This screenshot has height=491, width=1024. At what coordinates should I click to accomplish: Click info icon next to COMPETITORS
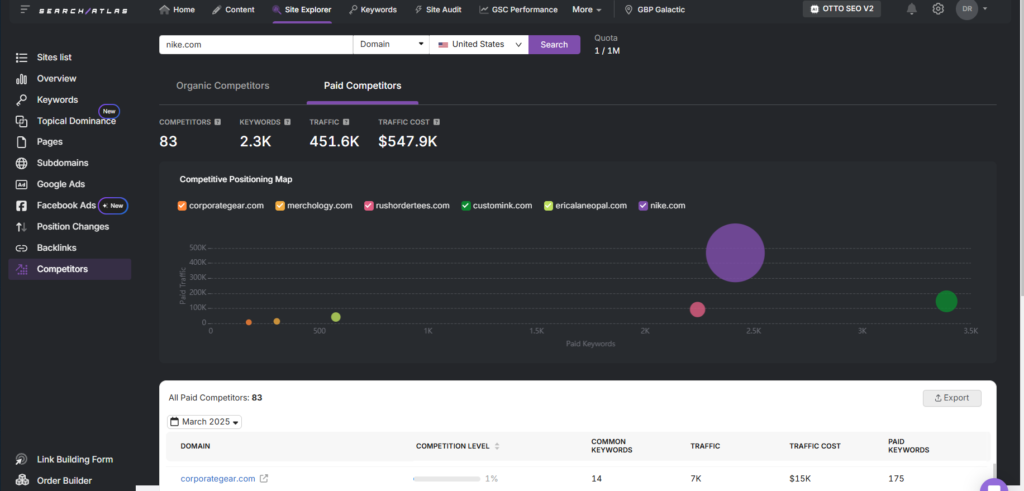(x=217, y=122)
